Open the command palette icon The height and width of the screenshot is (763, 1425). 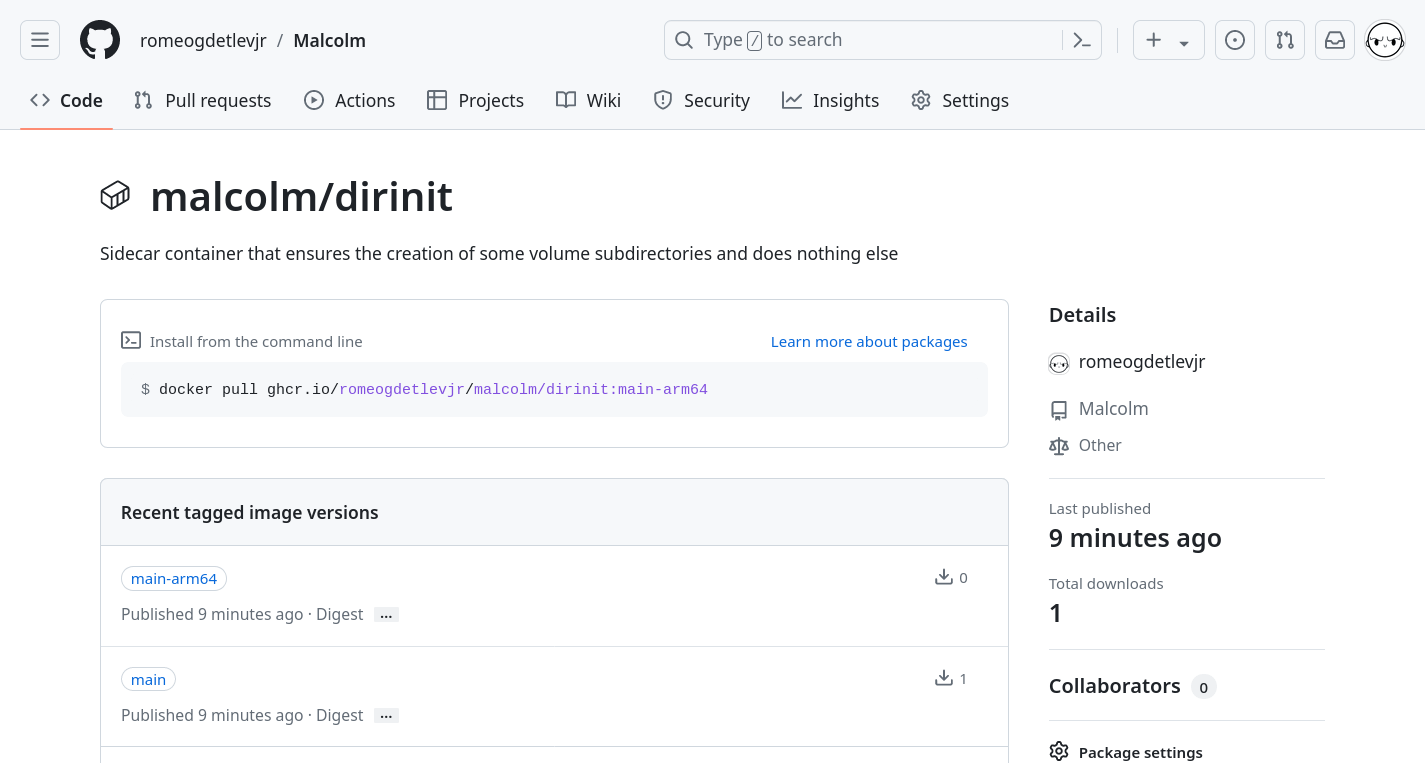[x=1081, y=40]
